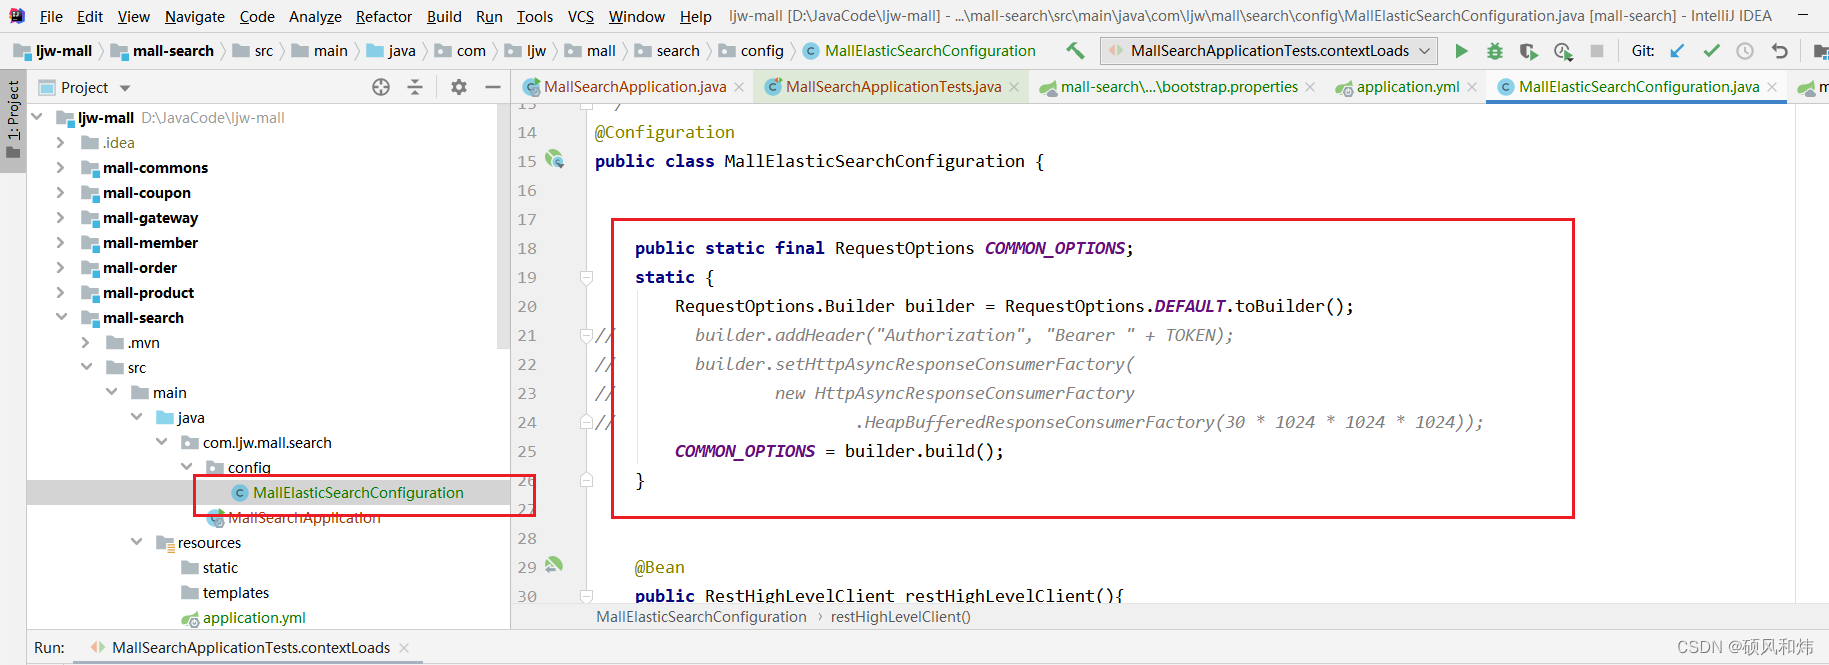Image resolution: width=1829 pixels, height=665 pixels.
Task: Open the Refactor menu
Action: pyautogui.click(x=384, y=16)
